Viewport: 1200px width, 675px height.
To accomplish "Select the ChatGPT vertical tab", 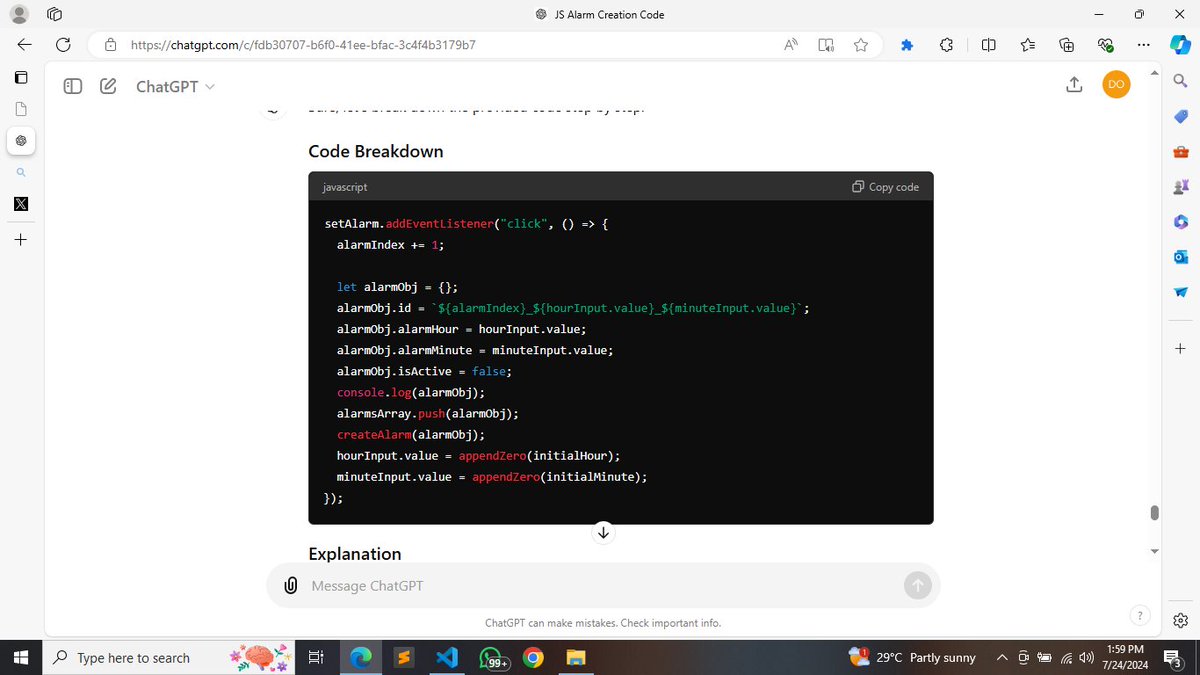I will [21, 140].
